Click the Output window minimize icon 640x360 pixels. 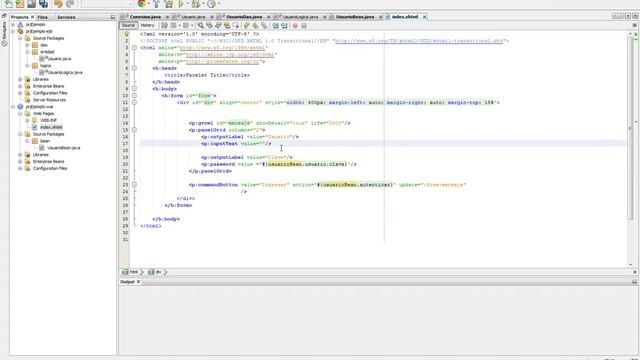click(x=634, y=282)
